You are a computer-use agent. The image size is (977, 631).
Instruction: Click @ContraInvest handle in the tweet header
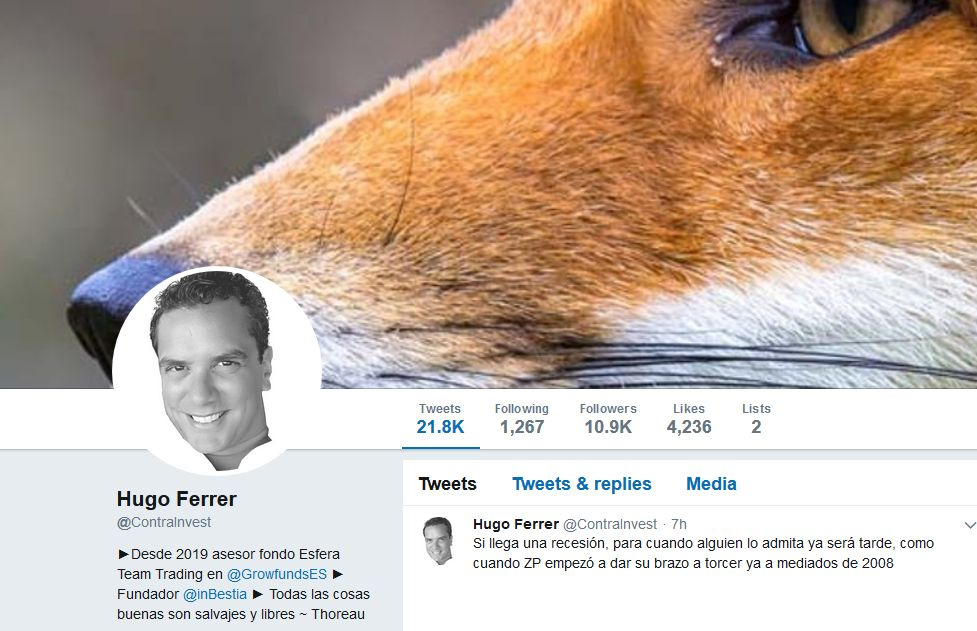[610, 524]
